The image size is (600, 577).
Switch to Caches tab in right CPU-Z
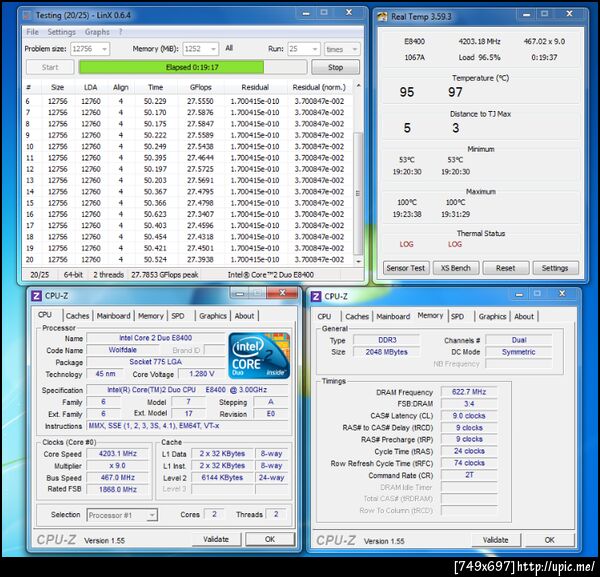point(357,316)
